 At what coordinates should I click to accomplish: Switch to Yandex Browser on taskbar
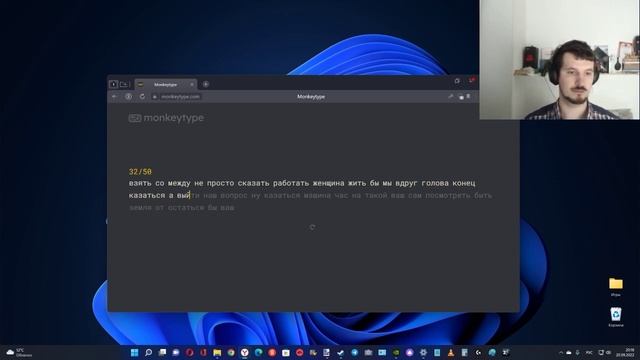coord(244,352)
